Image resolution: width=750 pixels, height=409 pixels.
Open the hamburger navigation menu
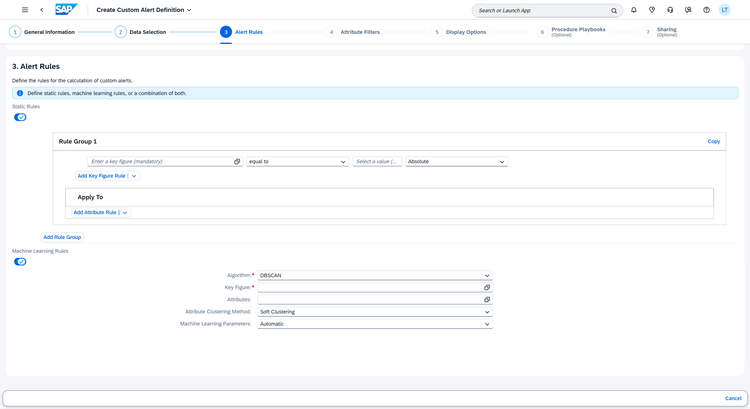tap(25, 10)
